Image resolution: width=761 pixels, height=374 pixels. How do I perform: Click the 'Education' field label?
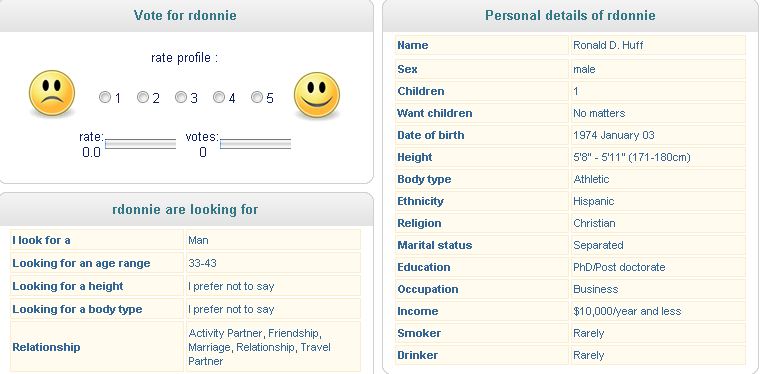pyautogui.click(x=424, y=267)
